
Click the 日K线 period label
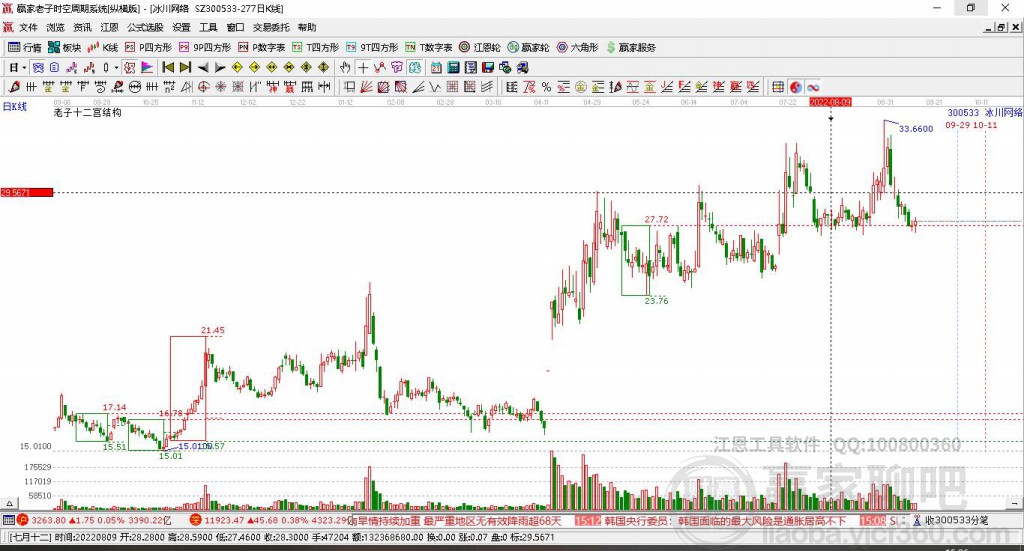pos(14,106)
